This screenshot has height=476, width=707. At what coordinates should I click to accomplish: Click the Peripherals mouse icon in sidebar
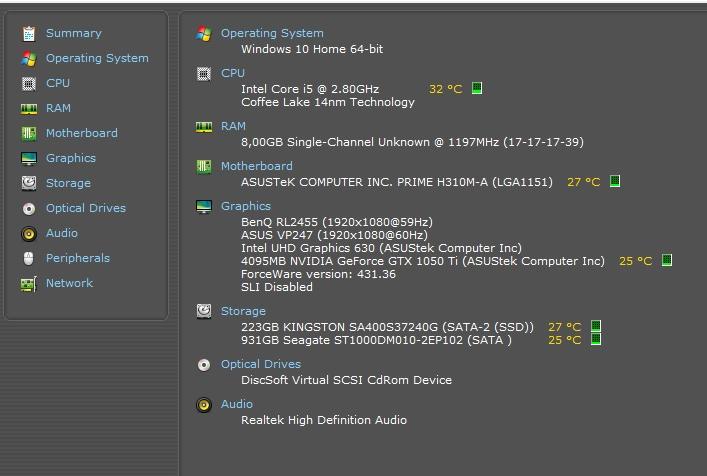(x=28, y=258)
